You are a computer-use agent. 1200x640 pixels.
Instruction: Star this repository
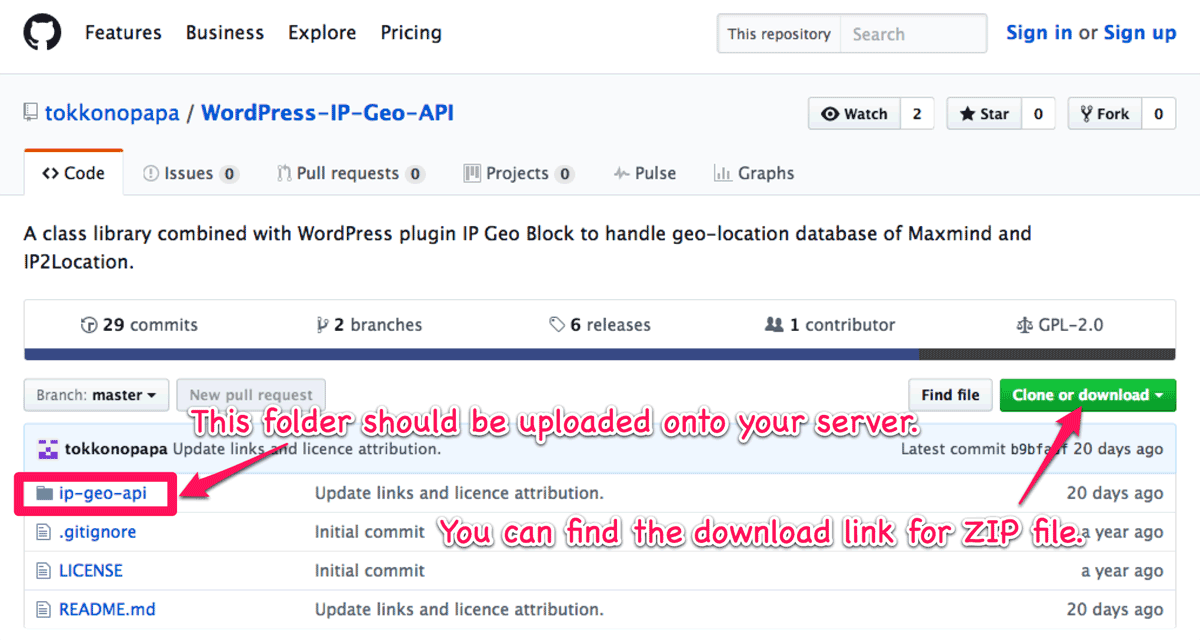pos(985,114)
